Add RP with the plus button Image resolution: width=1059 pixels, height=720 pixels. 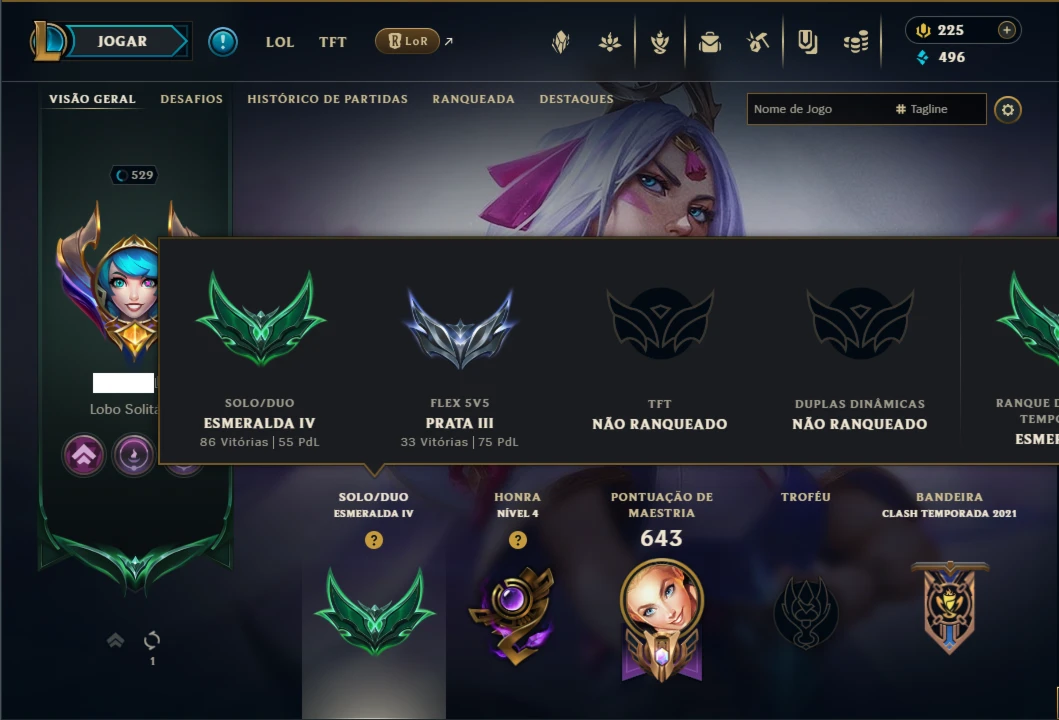[x=1006, y=30]
